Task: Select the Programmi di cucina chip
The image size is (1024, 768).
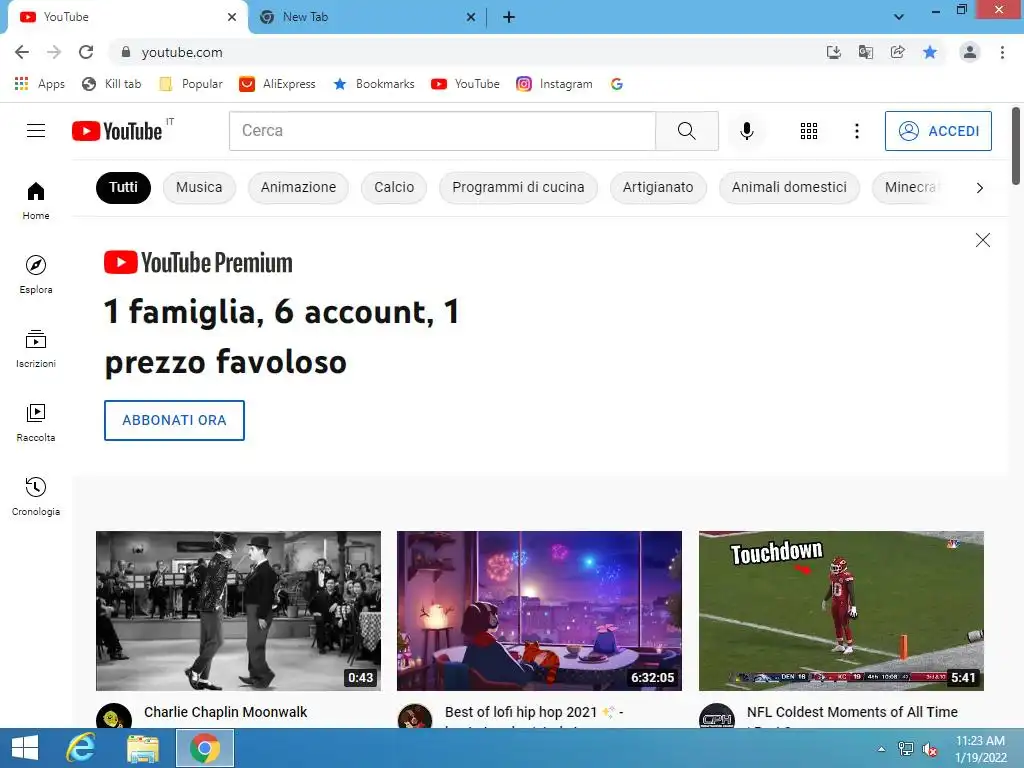Action: tap(518, 188)
